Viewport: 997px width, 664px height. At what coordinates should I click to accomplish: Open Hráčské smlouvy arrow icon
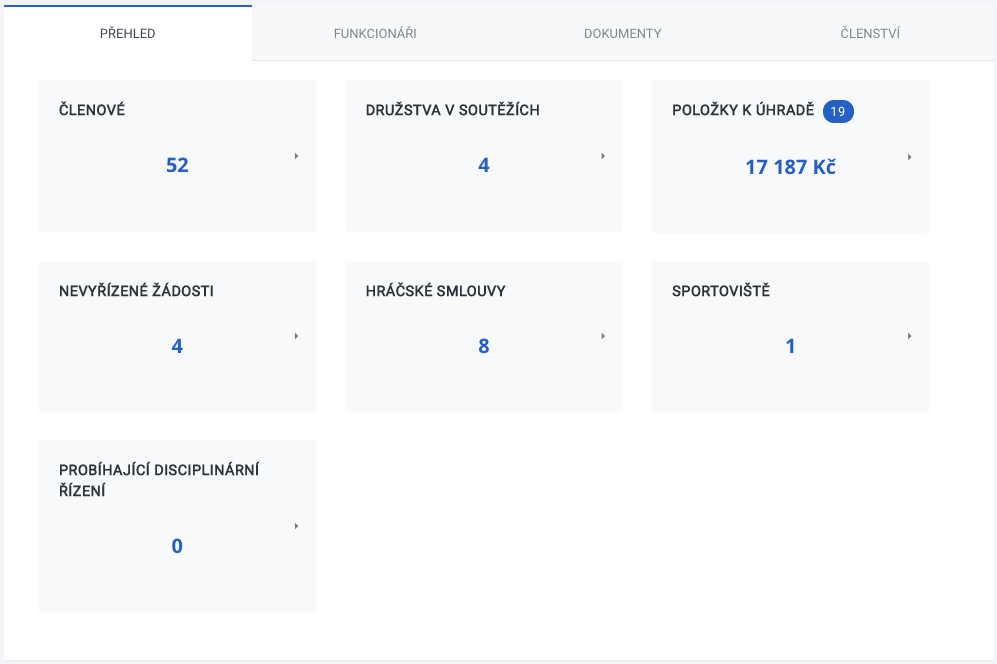click(x=603, y=336)
